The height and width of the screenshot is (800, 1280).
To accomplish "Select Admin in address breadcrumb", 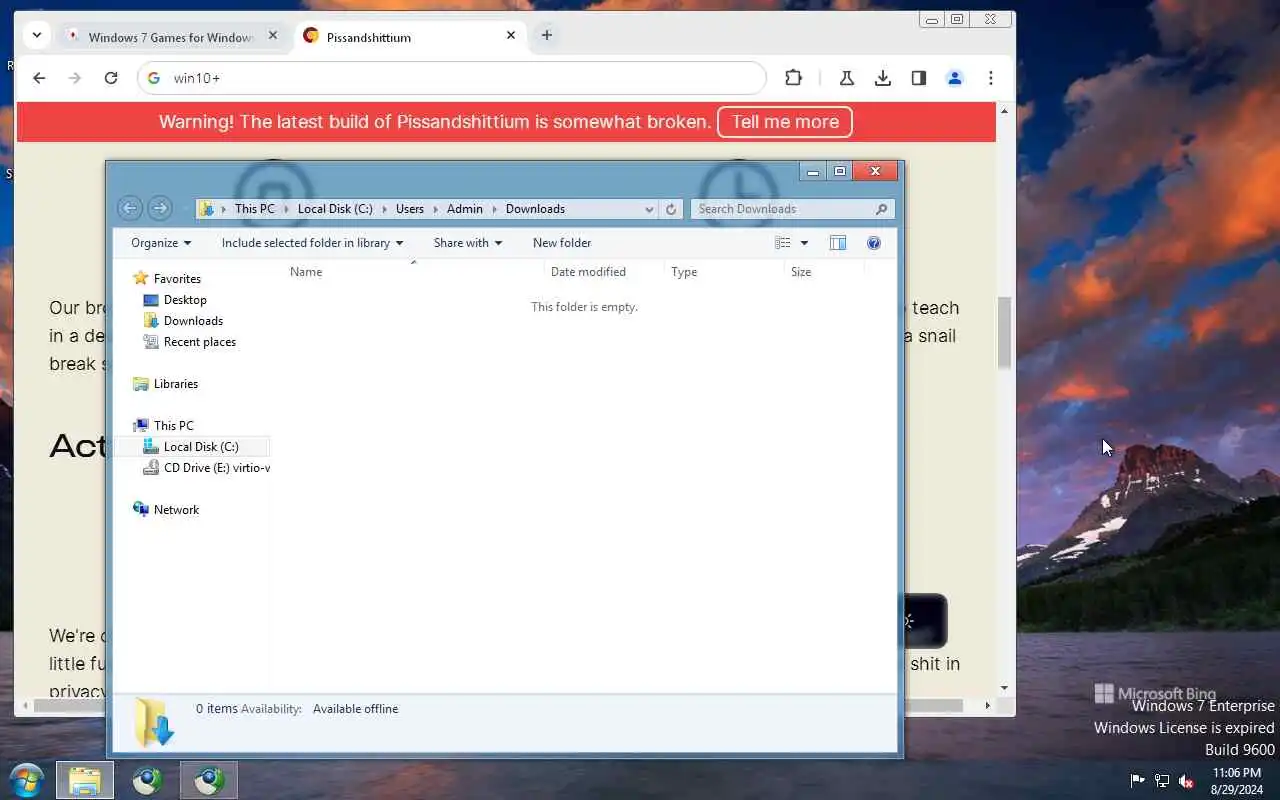I will (x=465, y=209).
